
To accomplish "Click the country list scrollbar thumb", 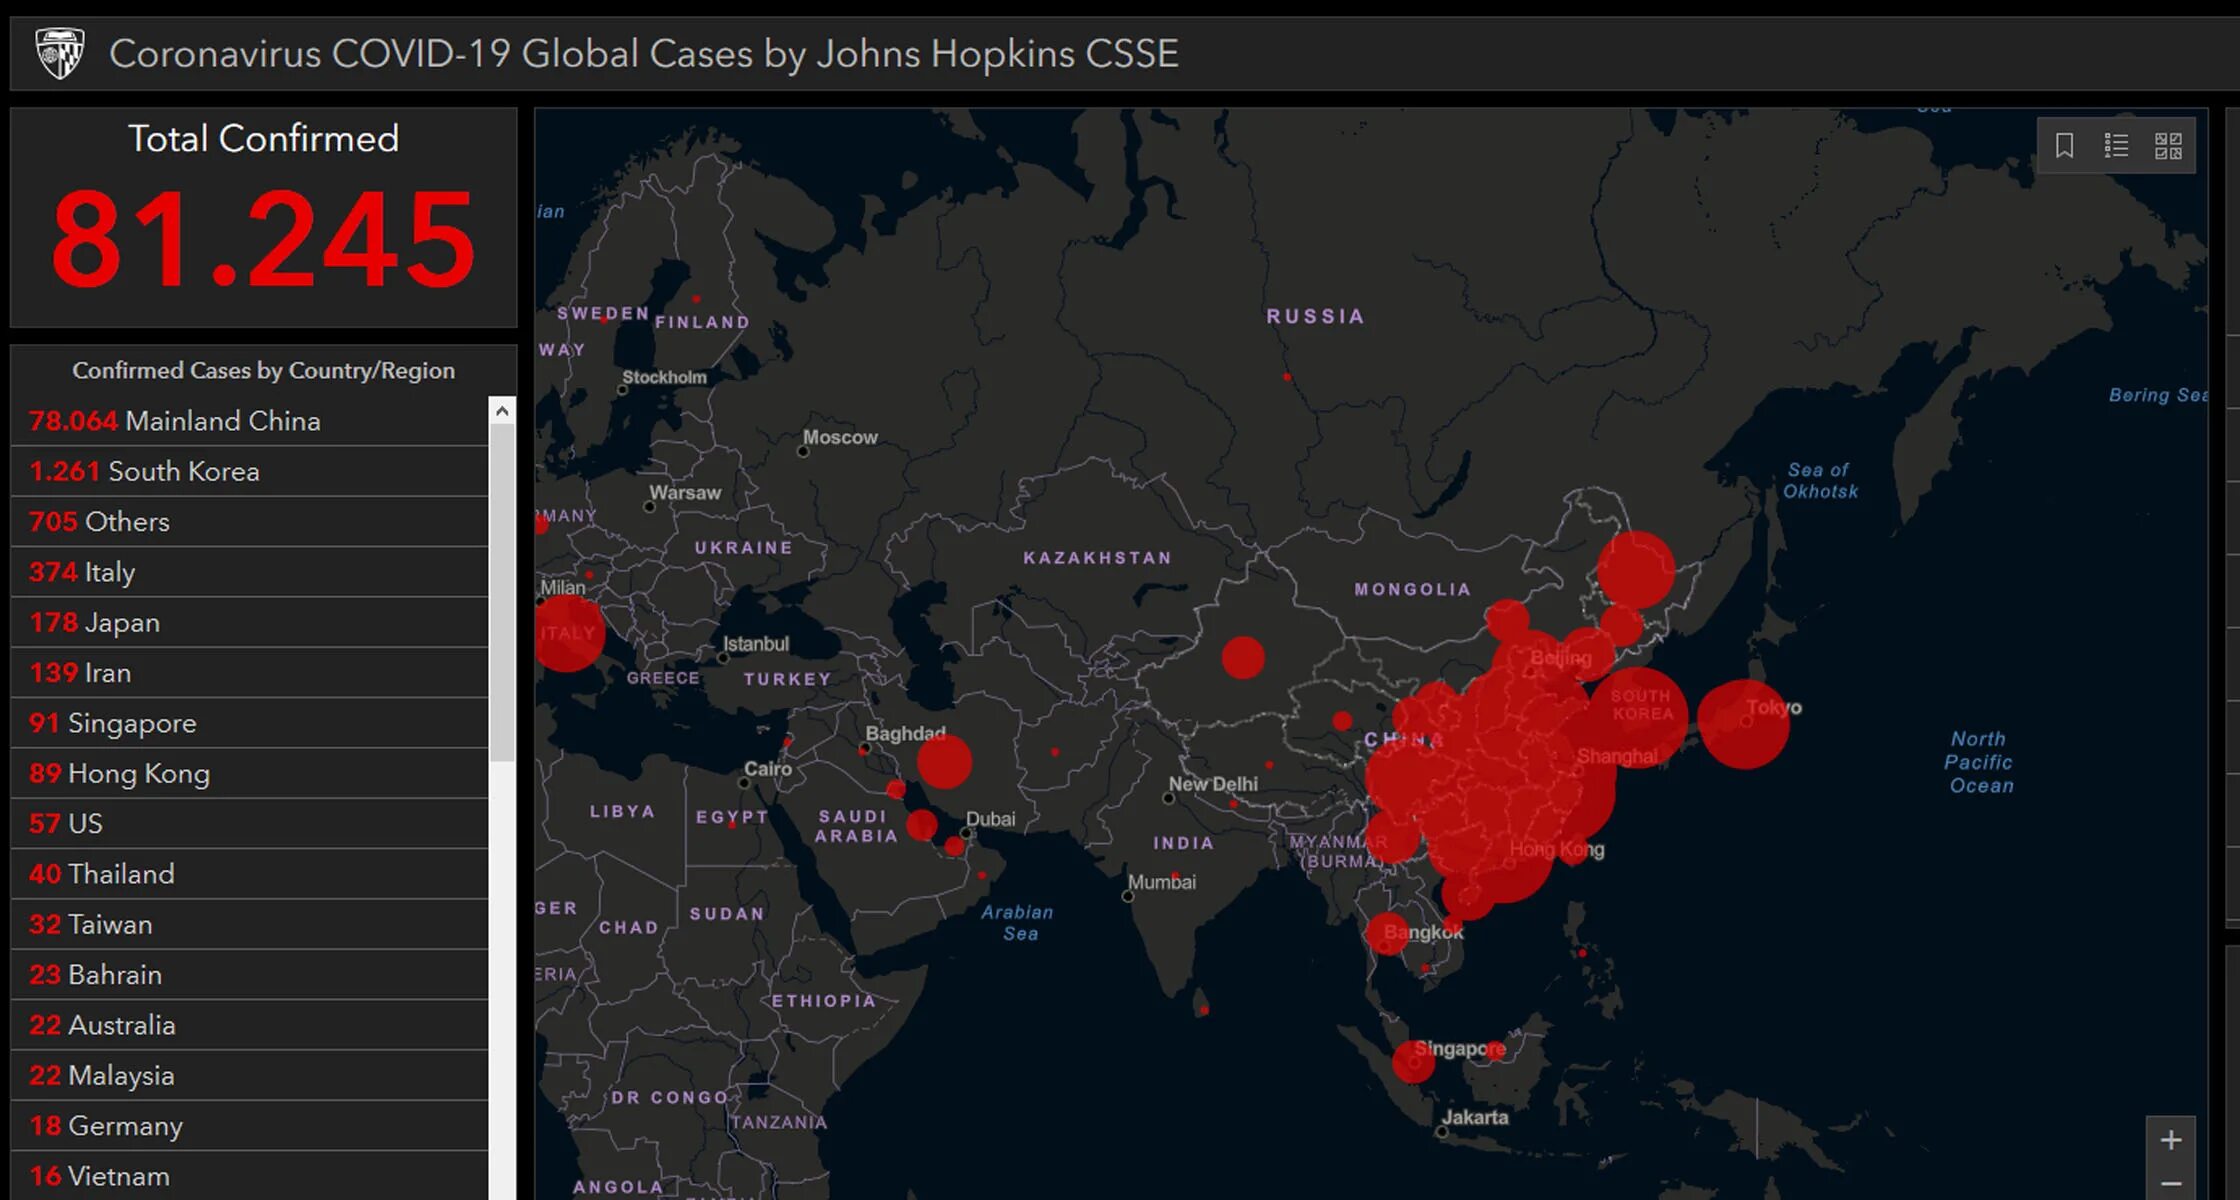I will click(502, 590).
